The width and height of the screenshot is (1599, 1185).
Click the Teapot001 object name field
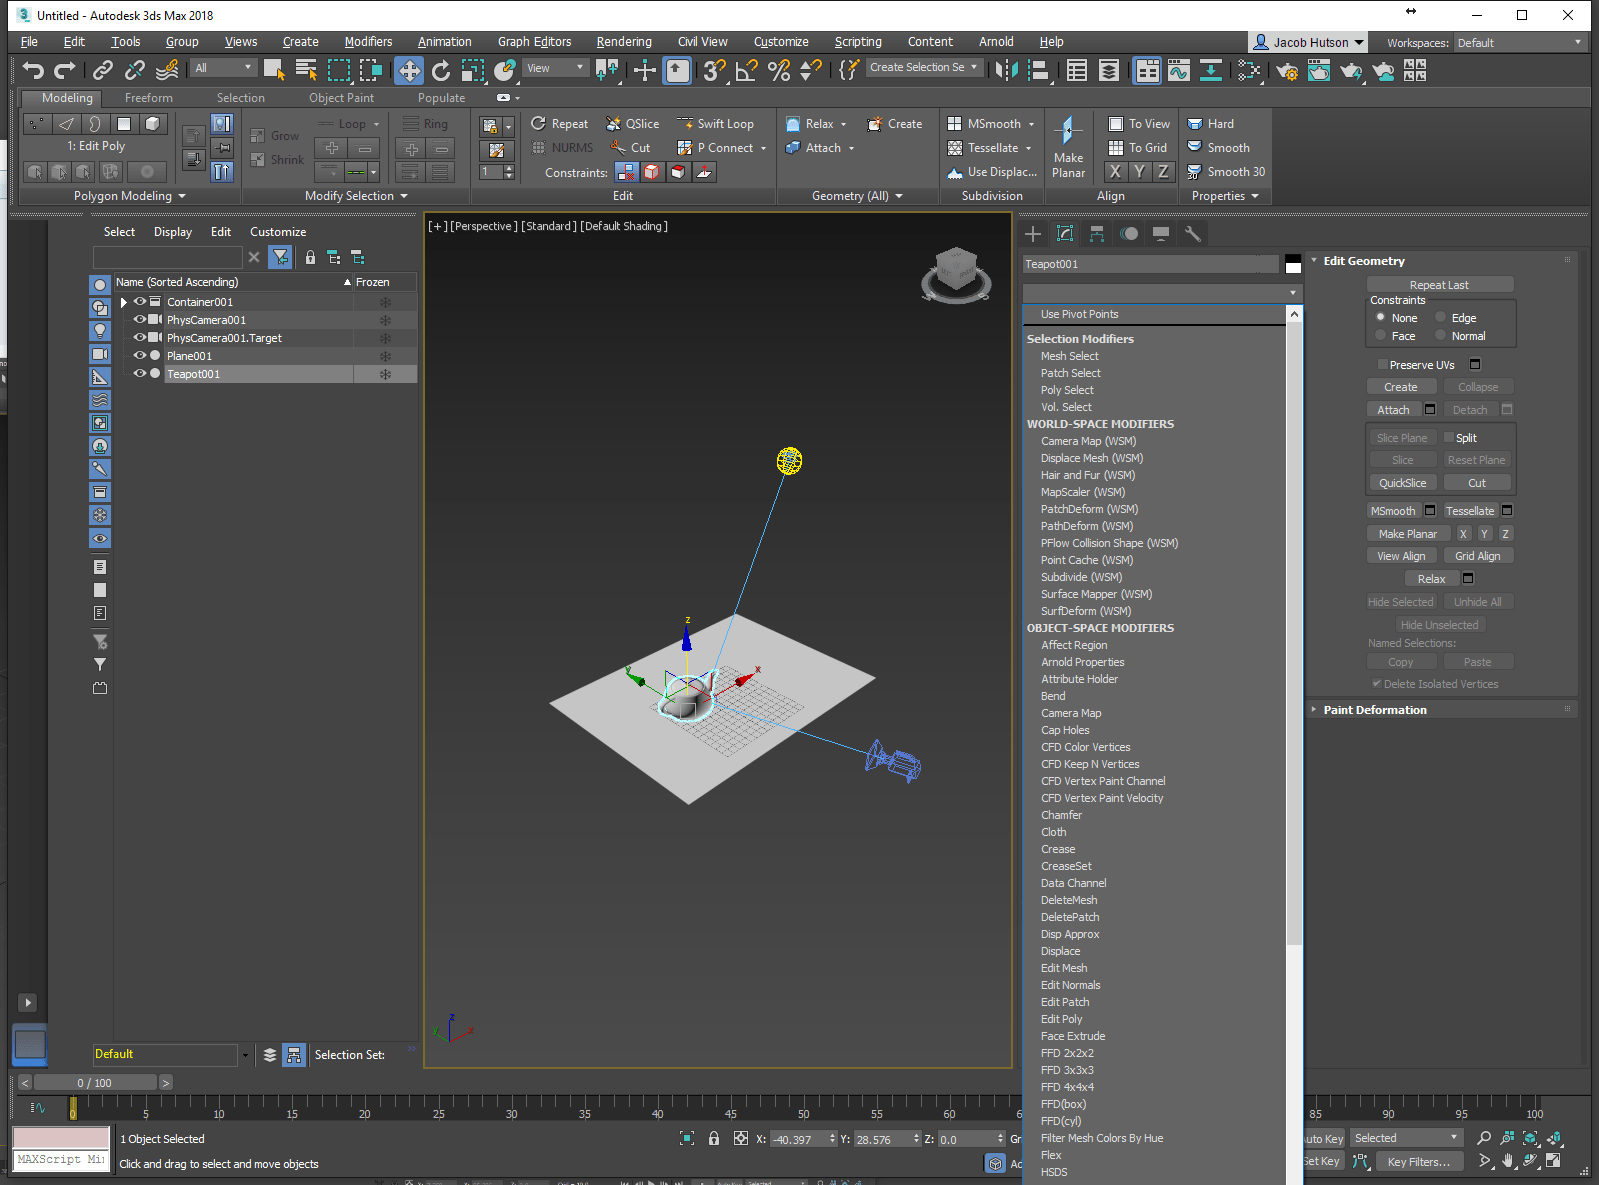[x=1151, y=264]
